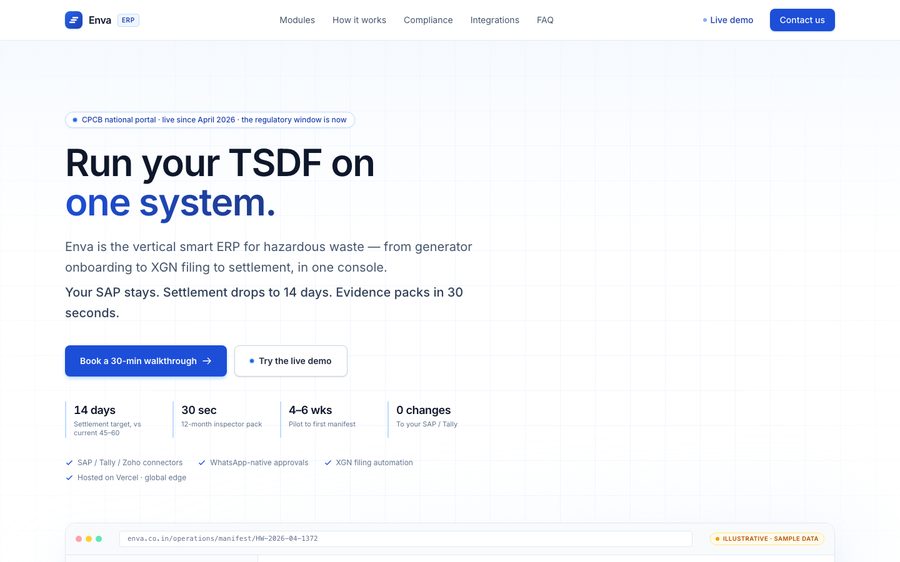
Task: Click the yellow dot in mock browser window
Action: point(88,538)
